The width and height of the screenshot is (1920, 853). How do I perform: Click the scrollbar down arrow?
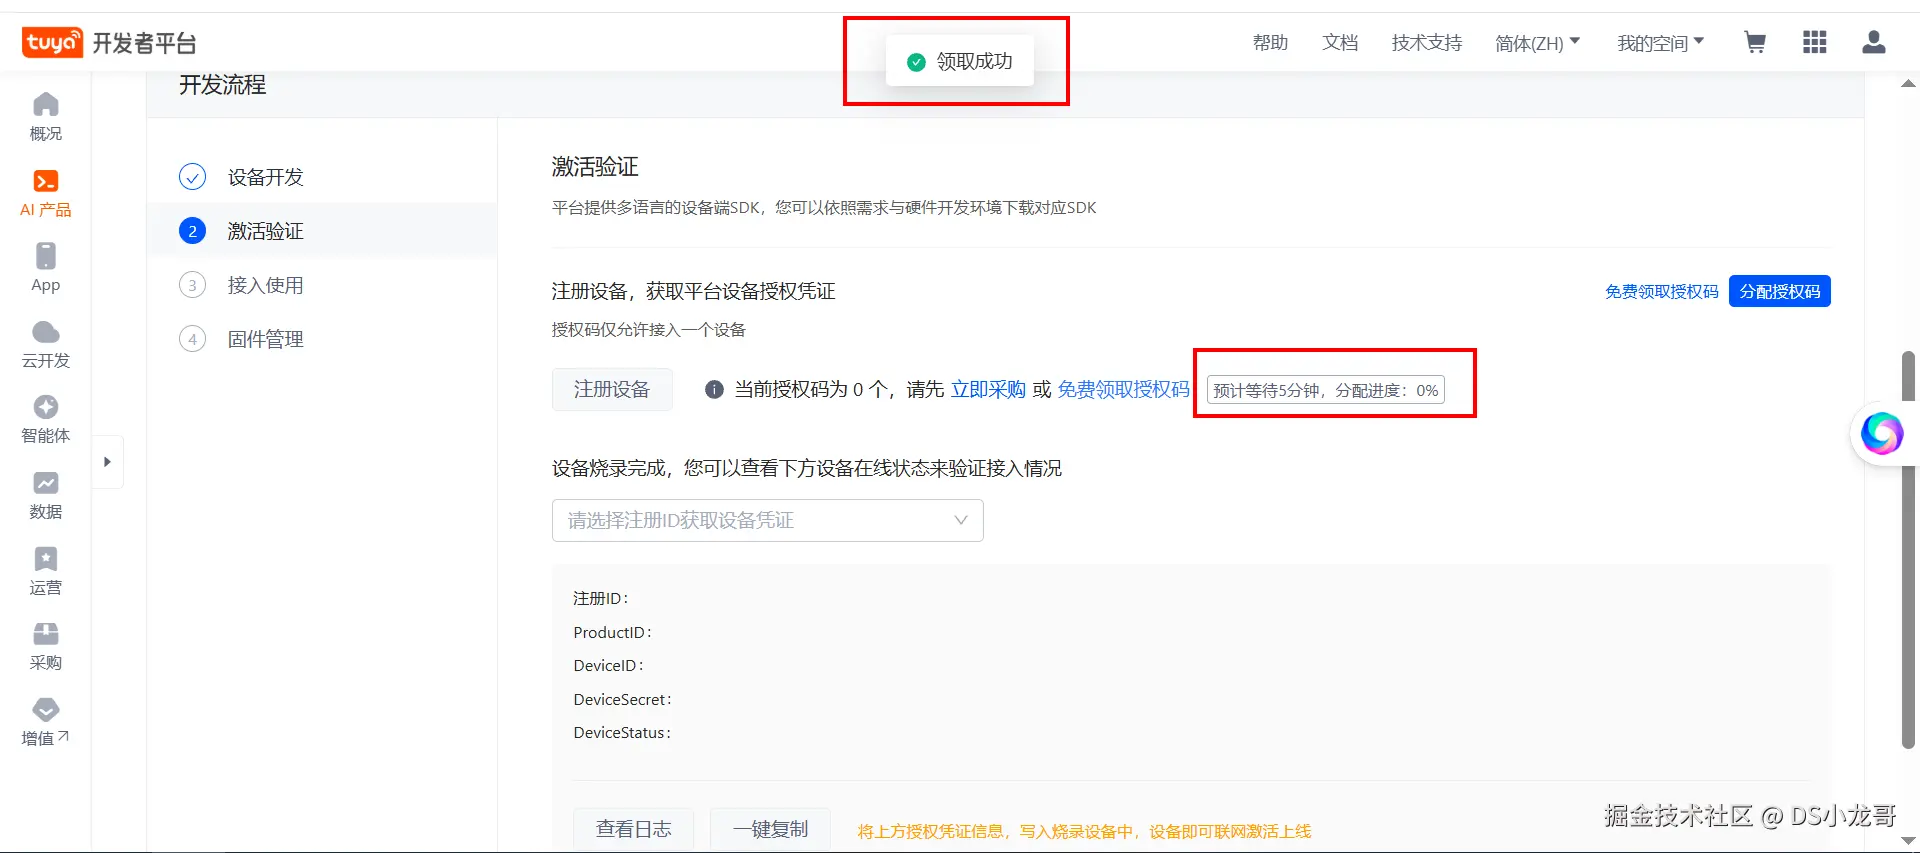point(1908,841)
